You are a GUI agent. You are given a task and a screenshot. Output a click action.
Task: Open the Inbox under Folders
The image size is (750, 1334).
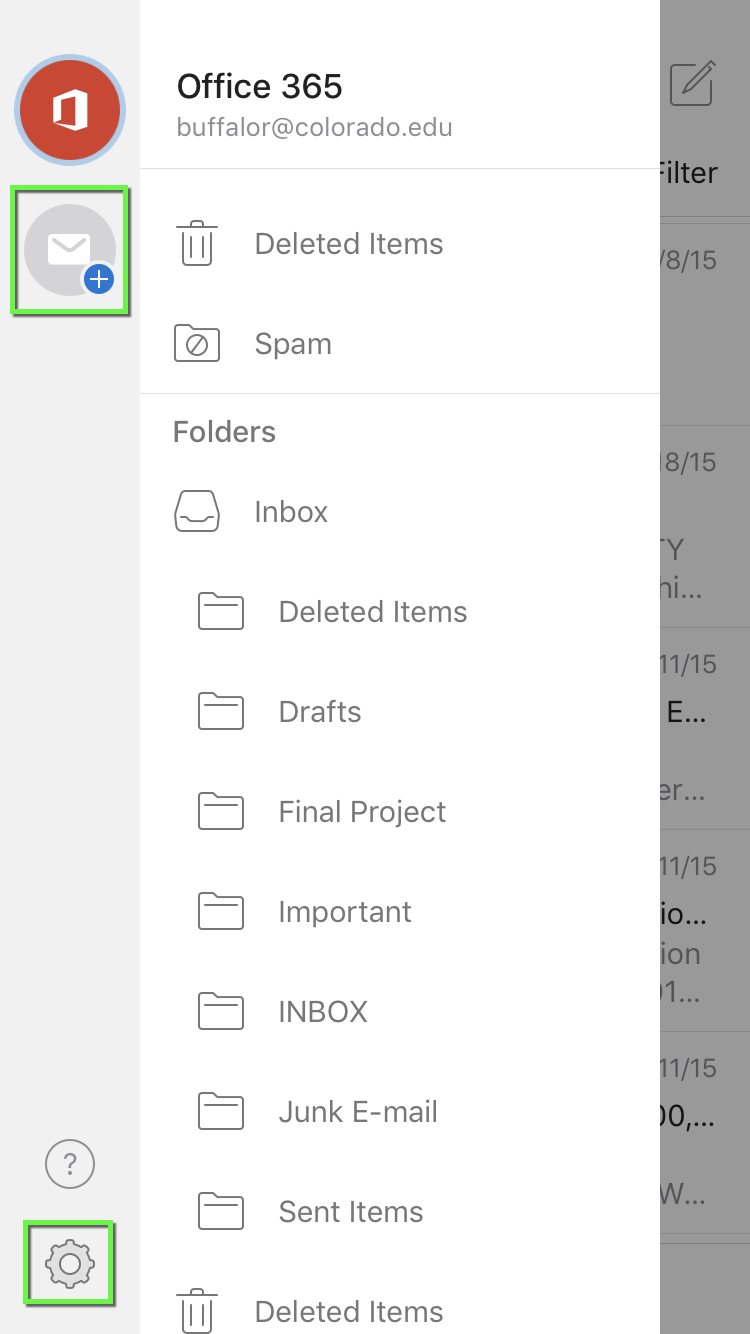coord(291,512)
